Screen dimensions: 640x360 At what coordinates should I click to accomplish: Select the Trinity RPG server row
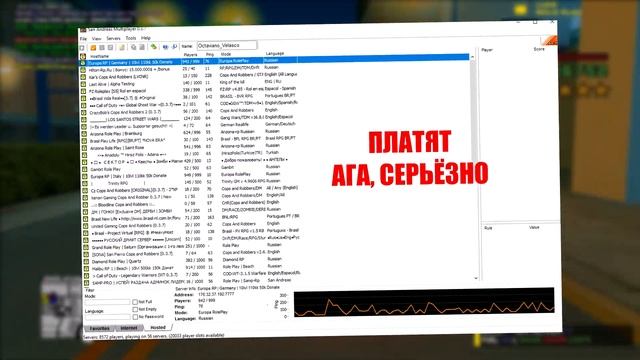118,183
